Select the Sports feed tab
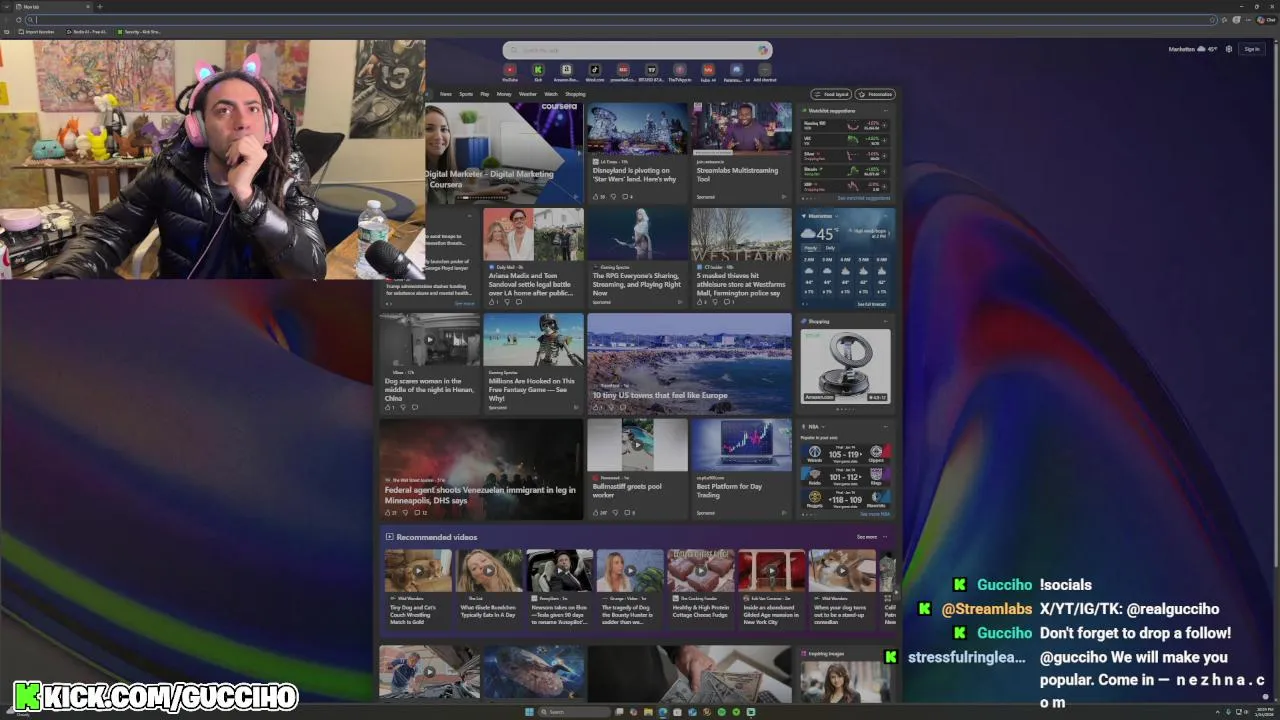This screenshot has height=720, width=1280. tap(466, 94)
